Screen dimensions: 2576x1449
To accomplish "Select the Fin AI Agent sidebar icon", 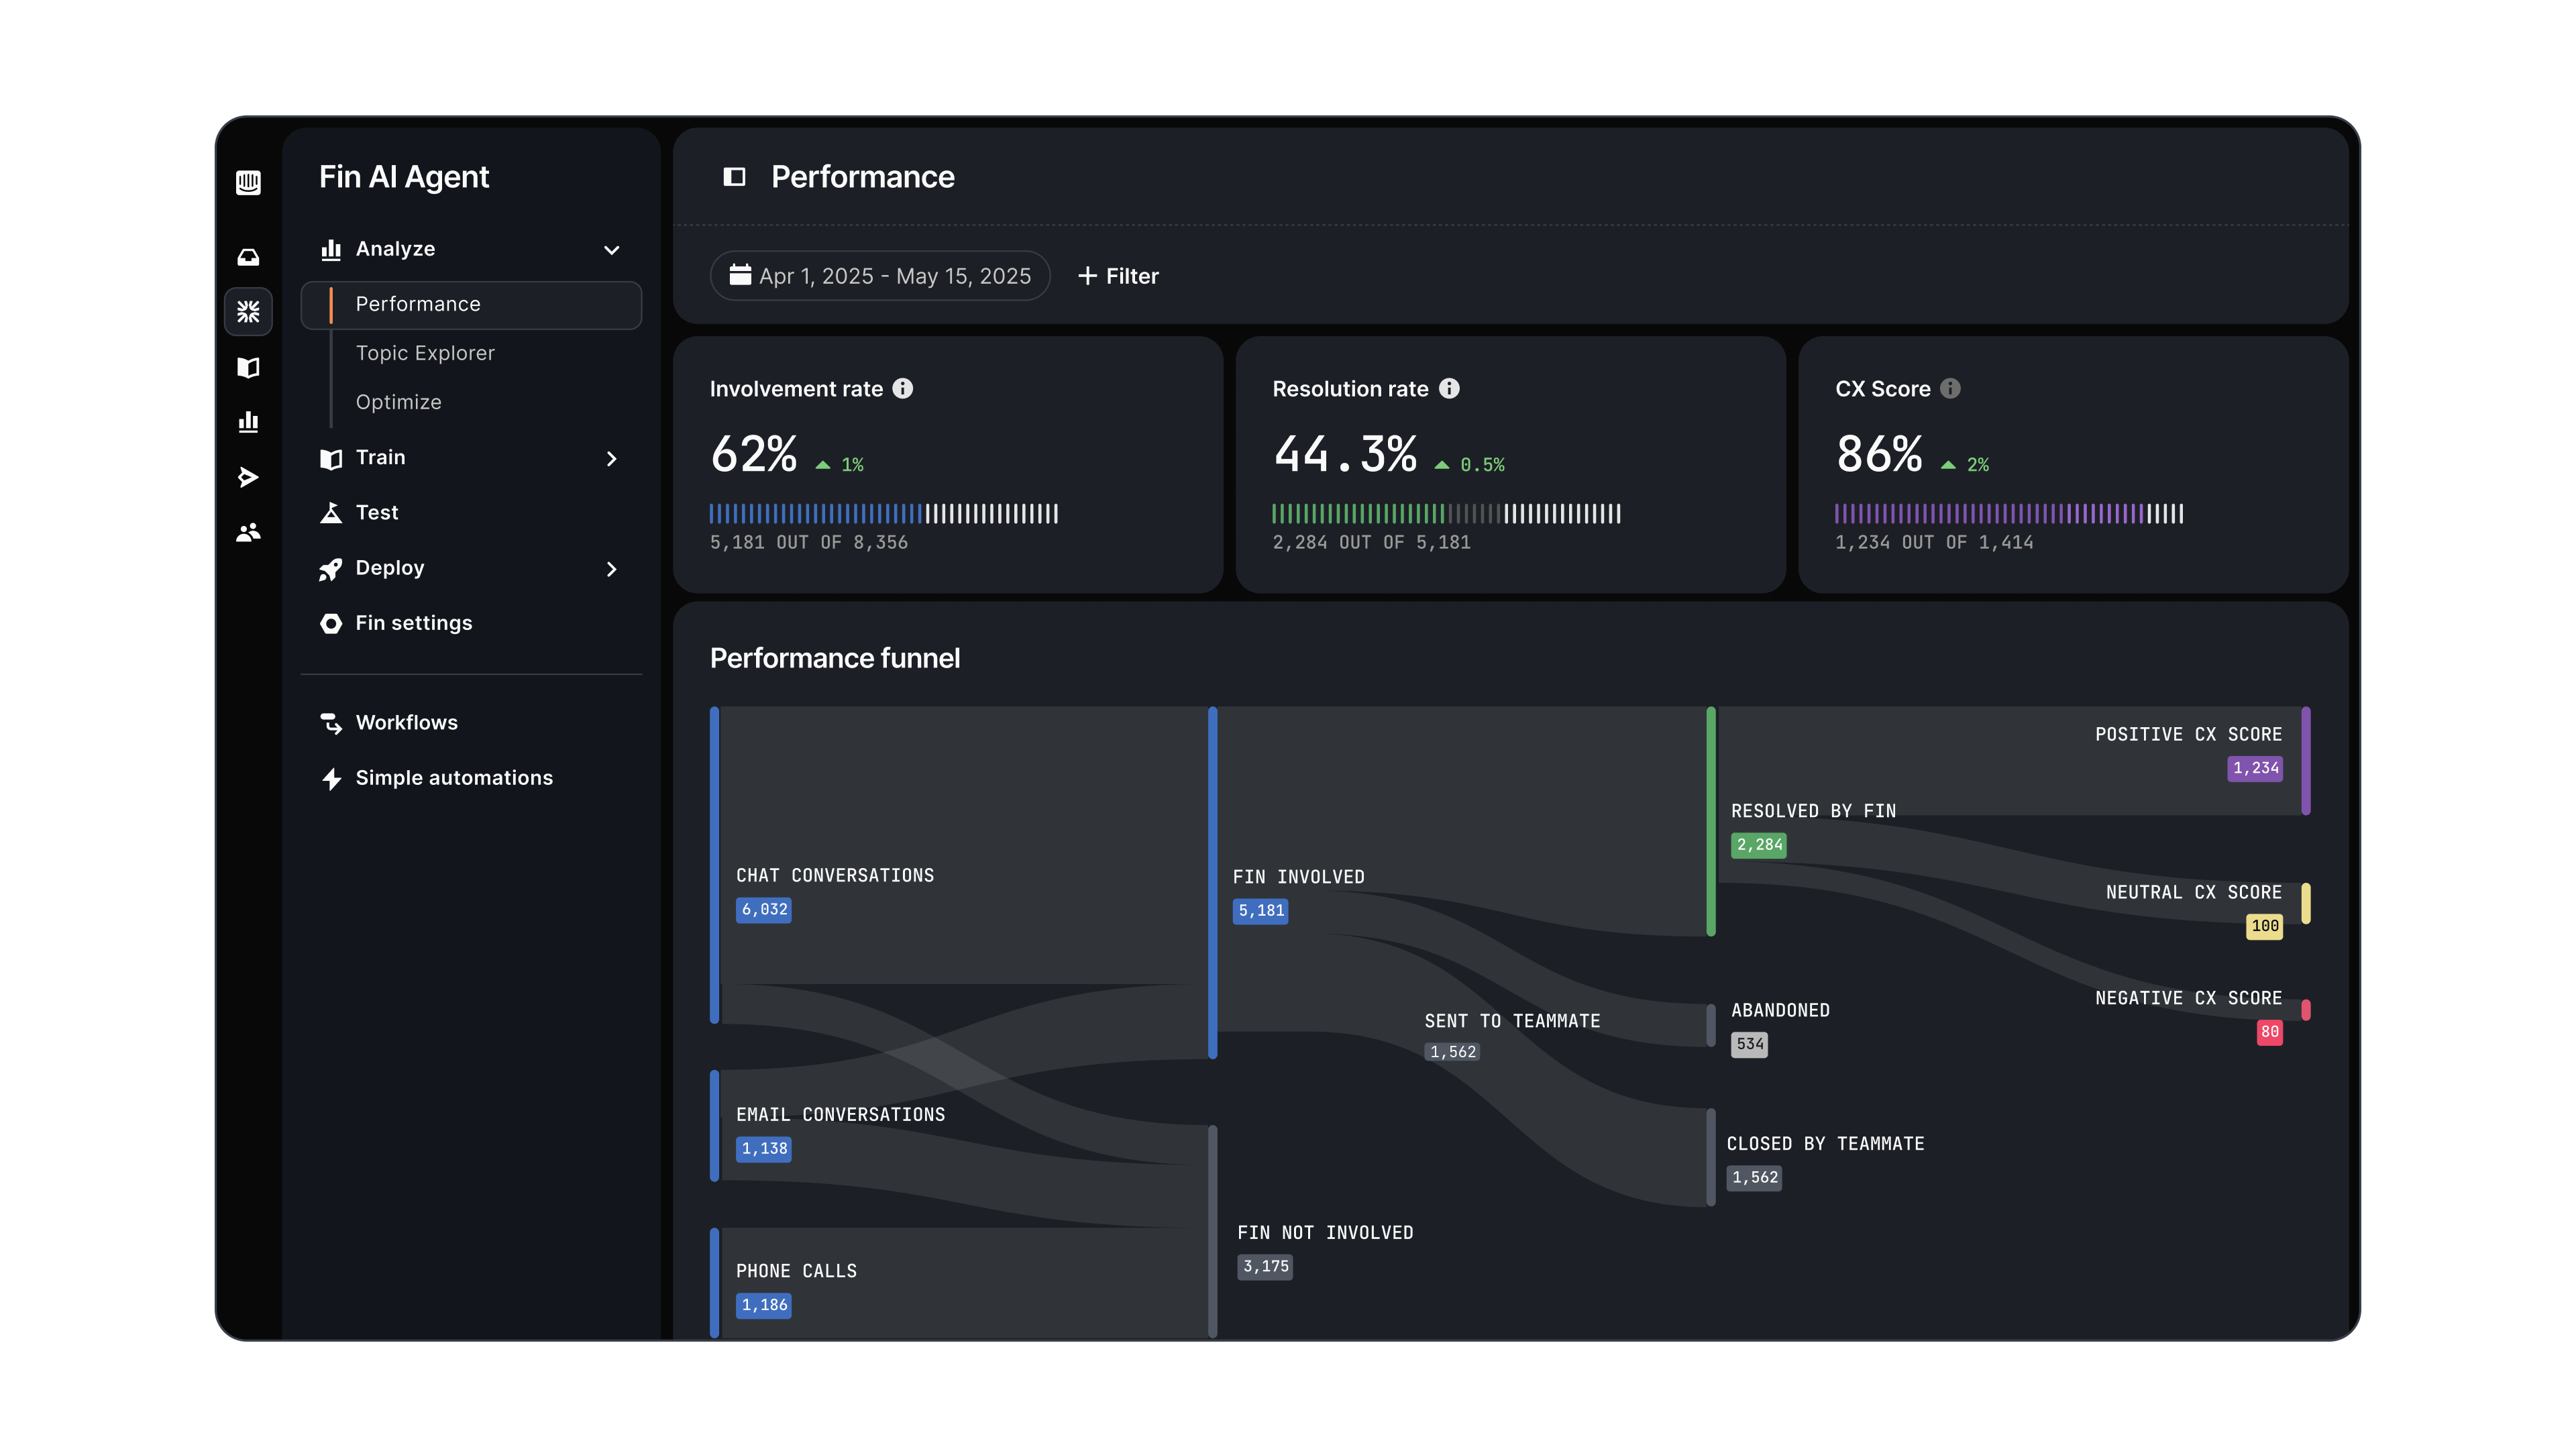I will (x=248, y=312).
